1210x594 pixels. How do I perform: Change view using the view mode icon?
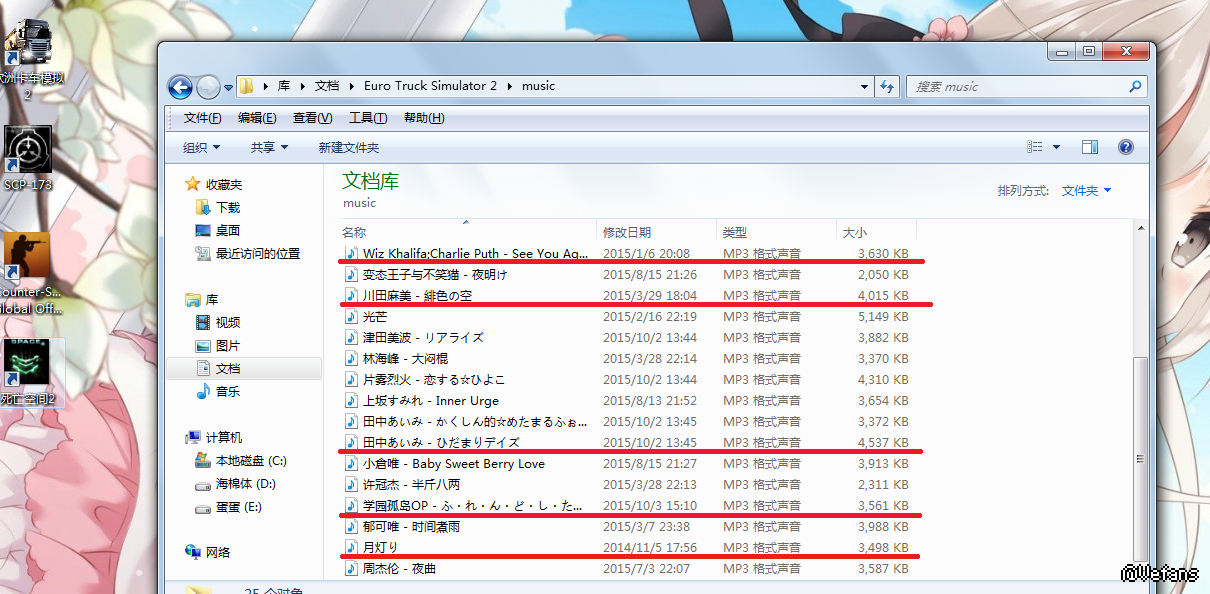coord(1035,147)
